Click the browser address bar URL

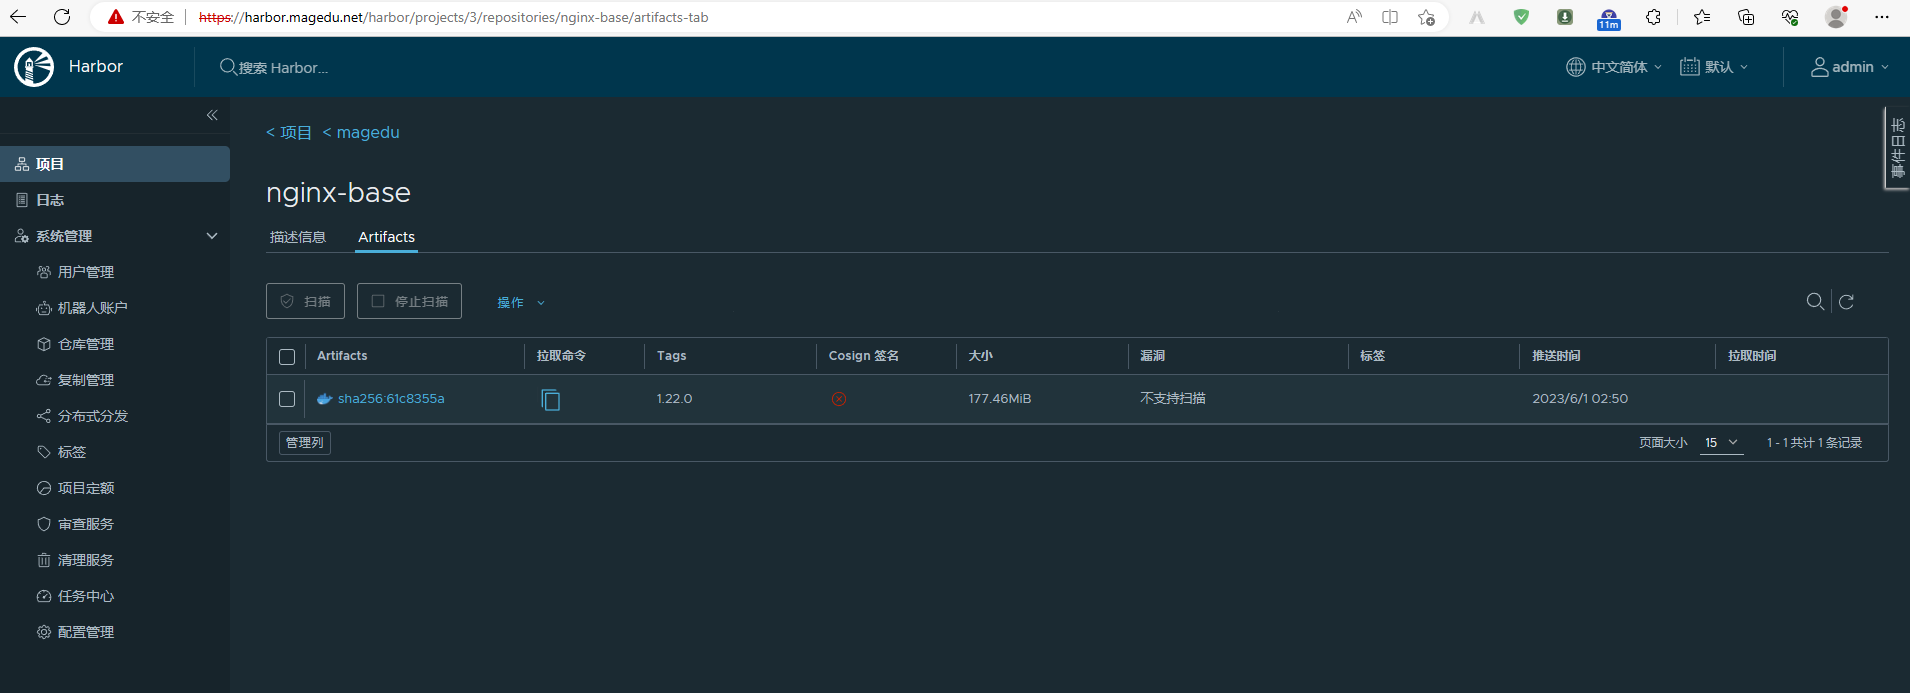[453, 17]
